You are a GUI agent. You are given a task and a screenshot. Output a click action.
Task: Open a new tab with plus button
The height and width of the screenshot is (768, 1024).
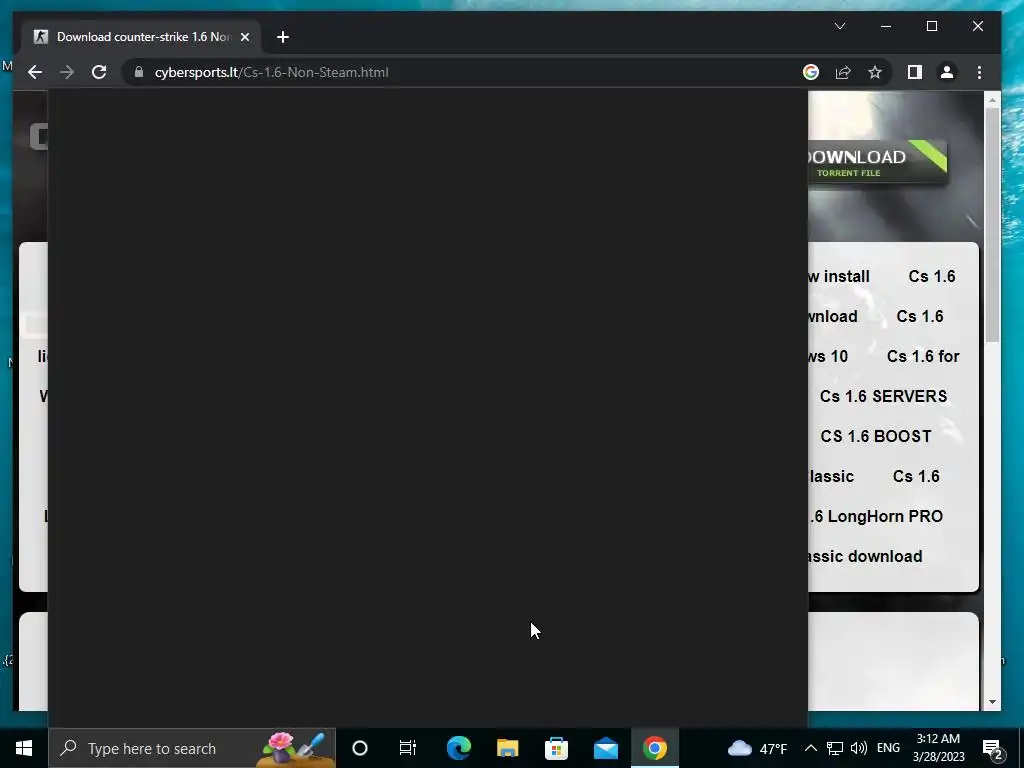[x=283, y=37]
